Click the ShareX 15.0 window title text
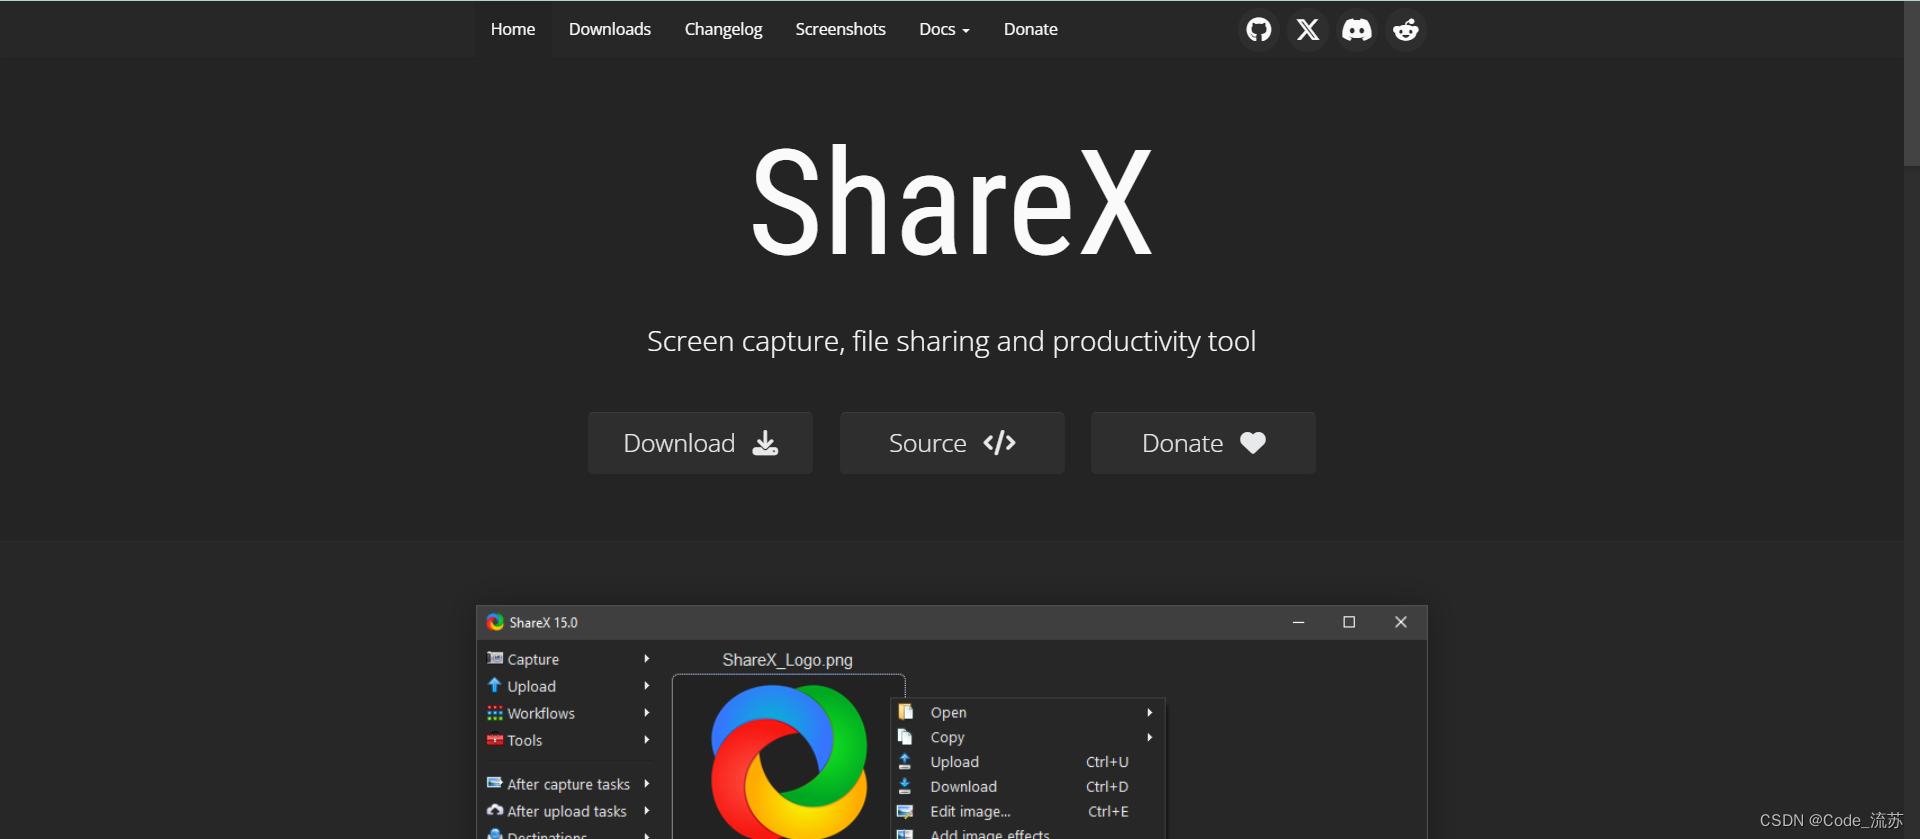1920x839 pixels. [x=543, y=622]
